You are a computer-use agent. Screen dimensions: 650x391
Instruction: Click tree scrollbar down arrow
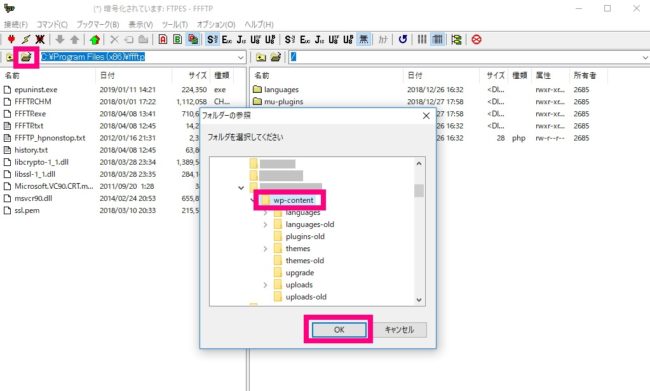tap(419, 299)
